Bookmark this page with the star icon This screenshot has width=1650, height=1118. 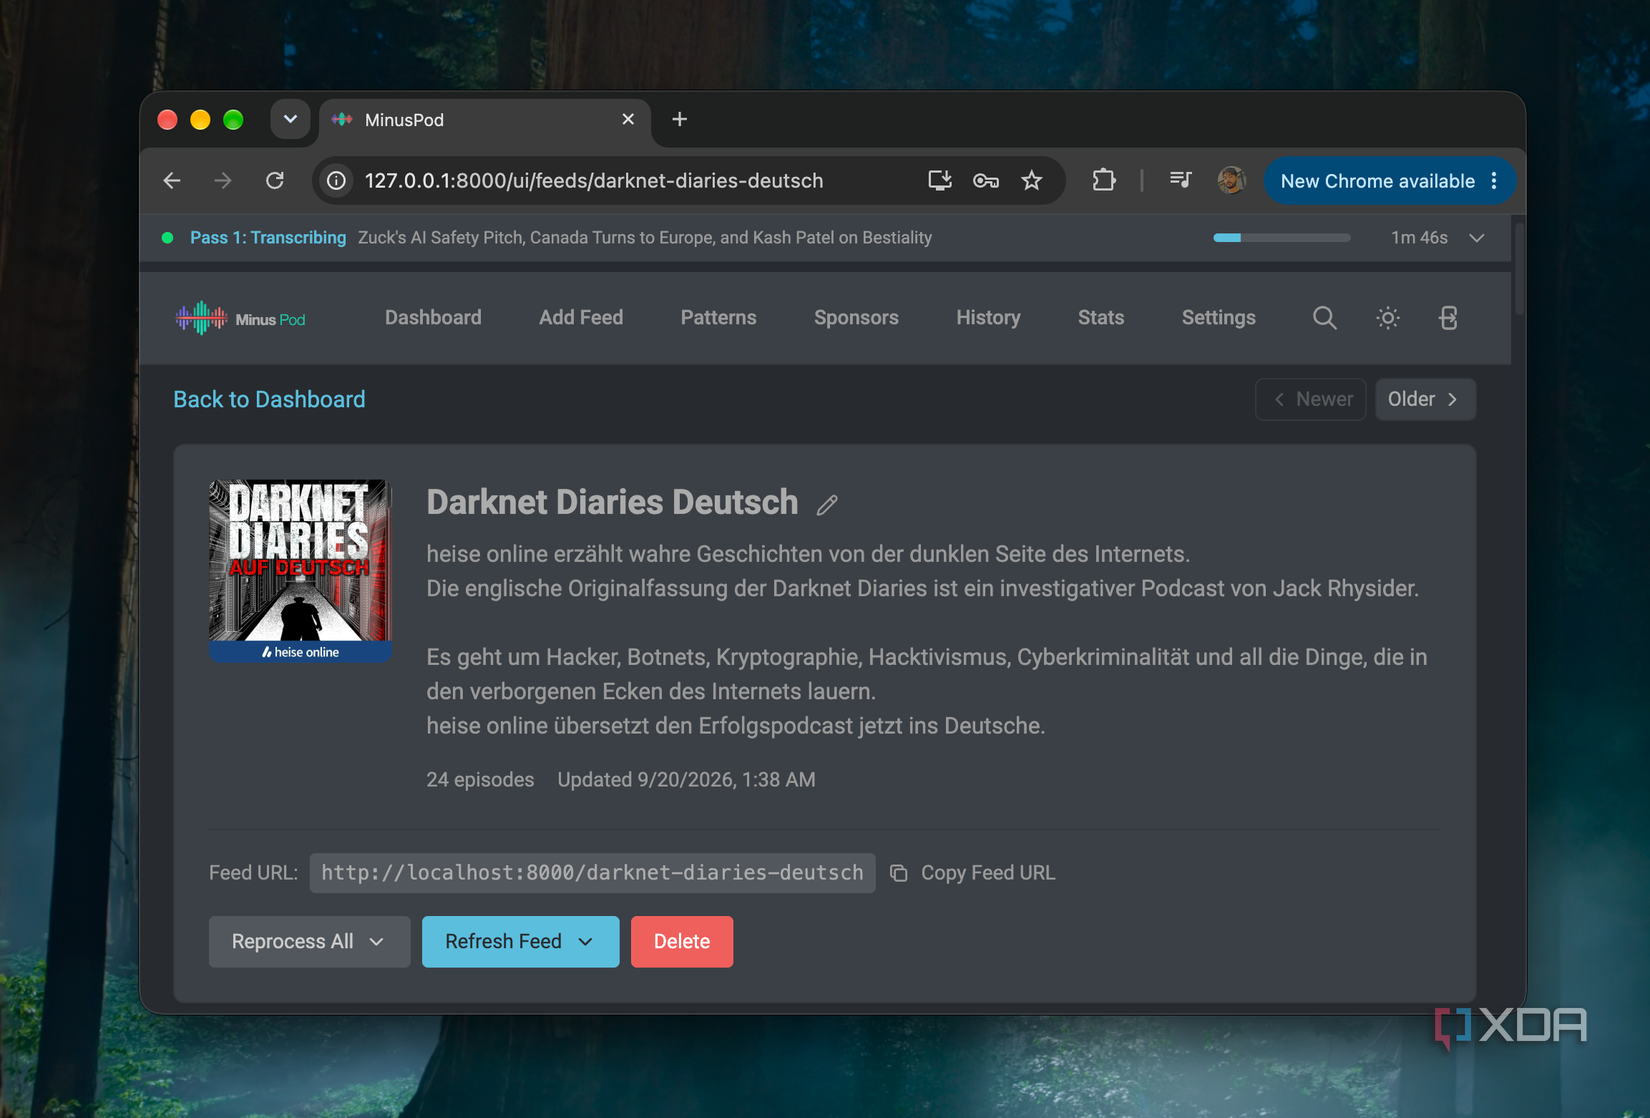pos(1032,181)
